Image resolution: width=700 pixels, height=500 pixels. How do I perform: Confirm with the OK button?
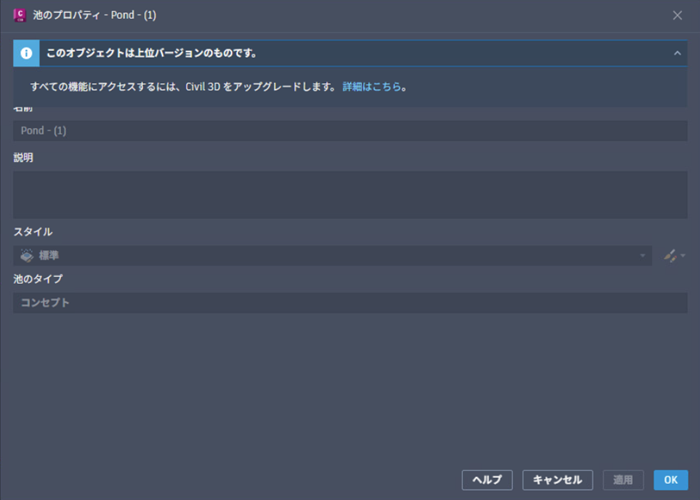671,480
